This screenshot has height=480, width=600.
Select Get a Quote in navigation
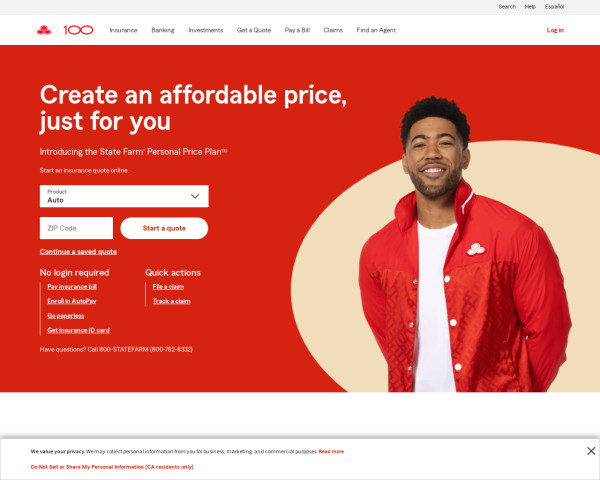254,30
